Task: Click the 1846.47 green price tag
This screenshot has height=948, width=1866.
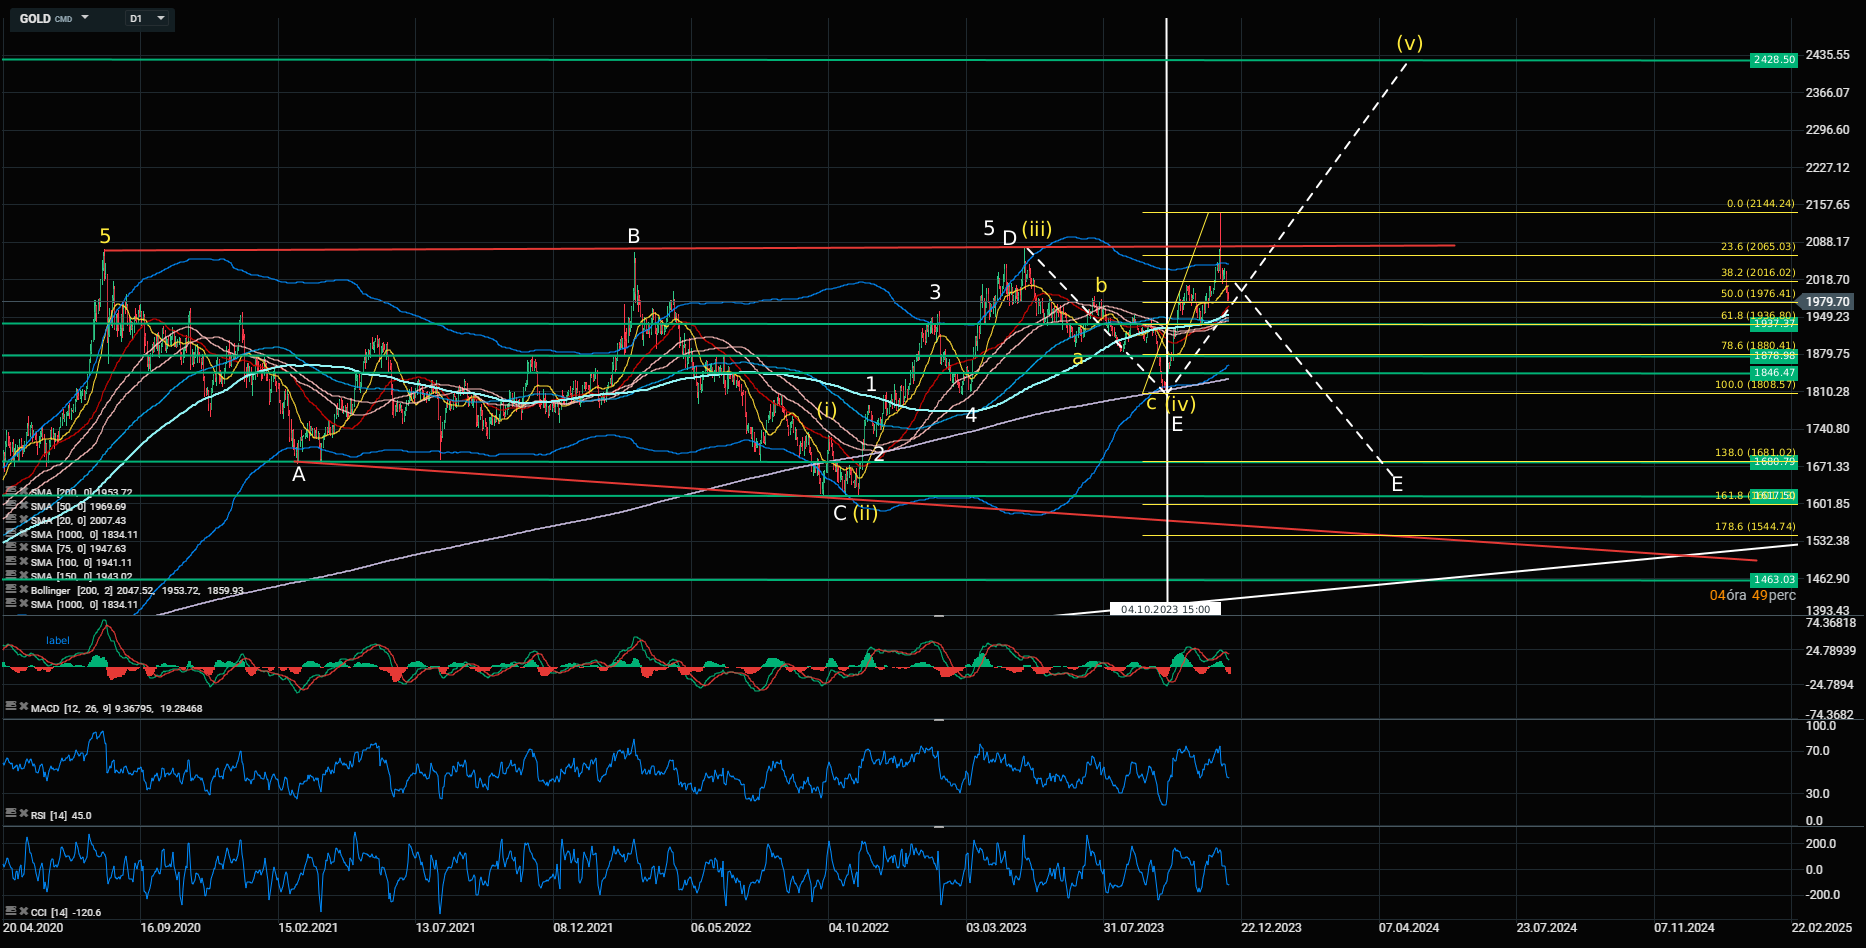Action: point(1774,373)
